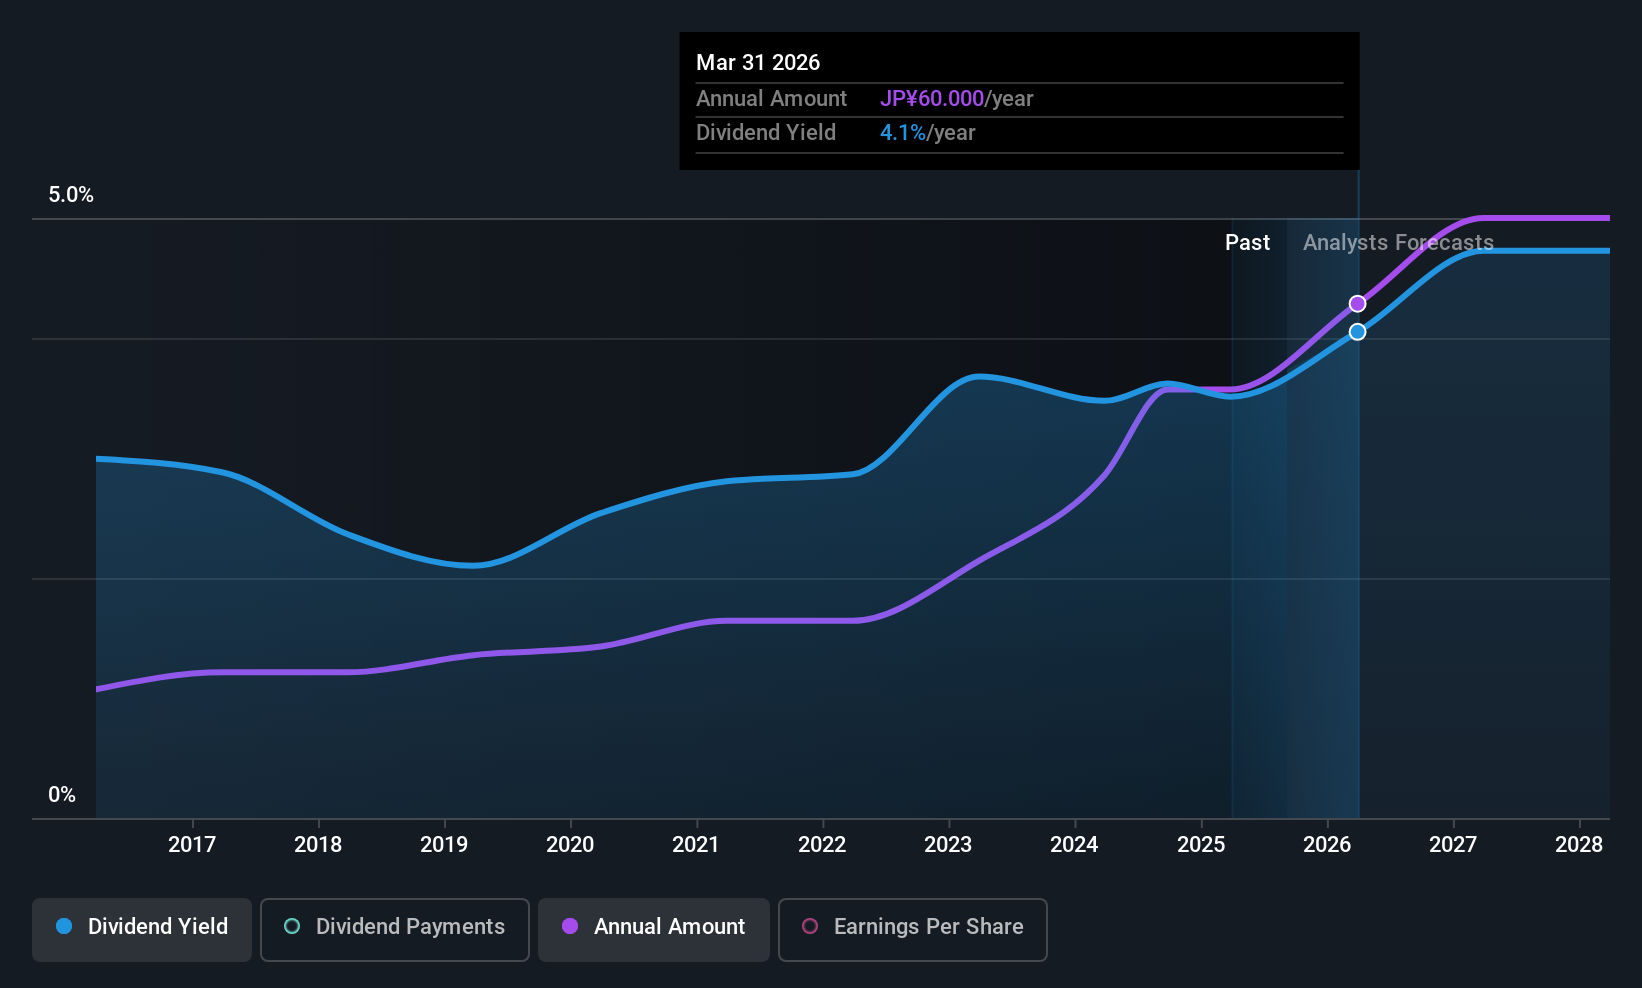Click the blue dot in Dividend Yield legend
Screen dimensions: 1642x988
pos(64,926)
